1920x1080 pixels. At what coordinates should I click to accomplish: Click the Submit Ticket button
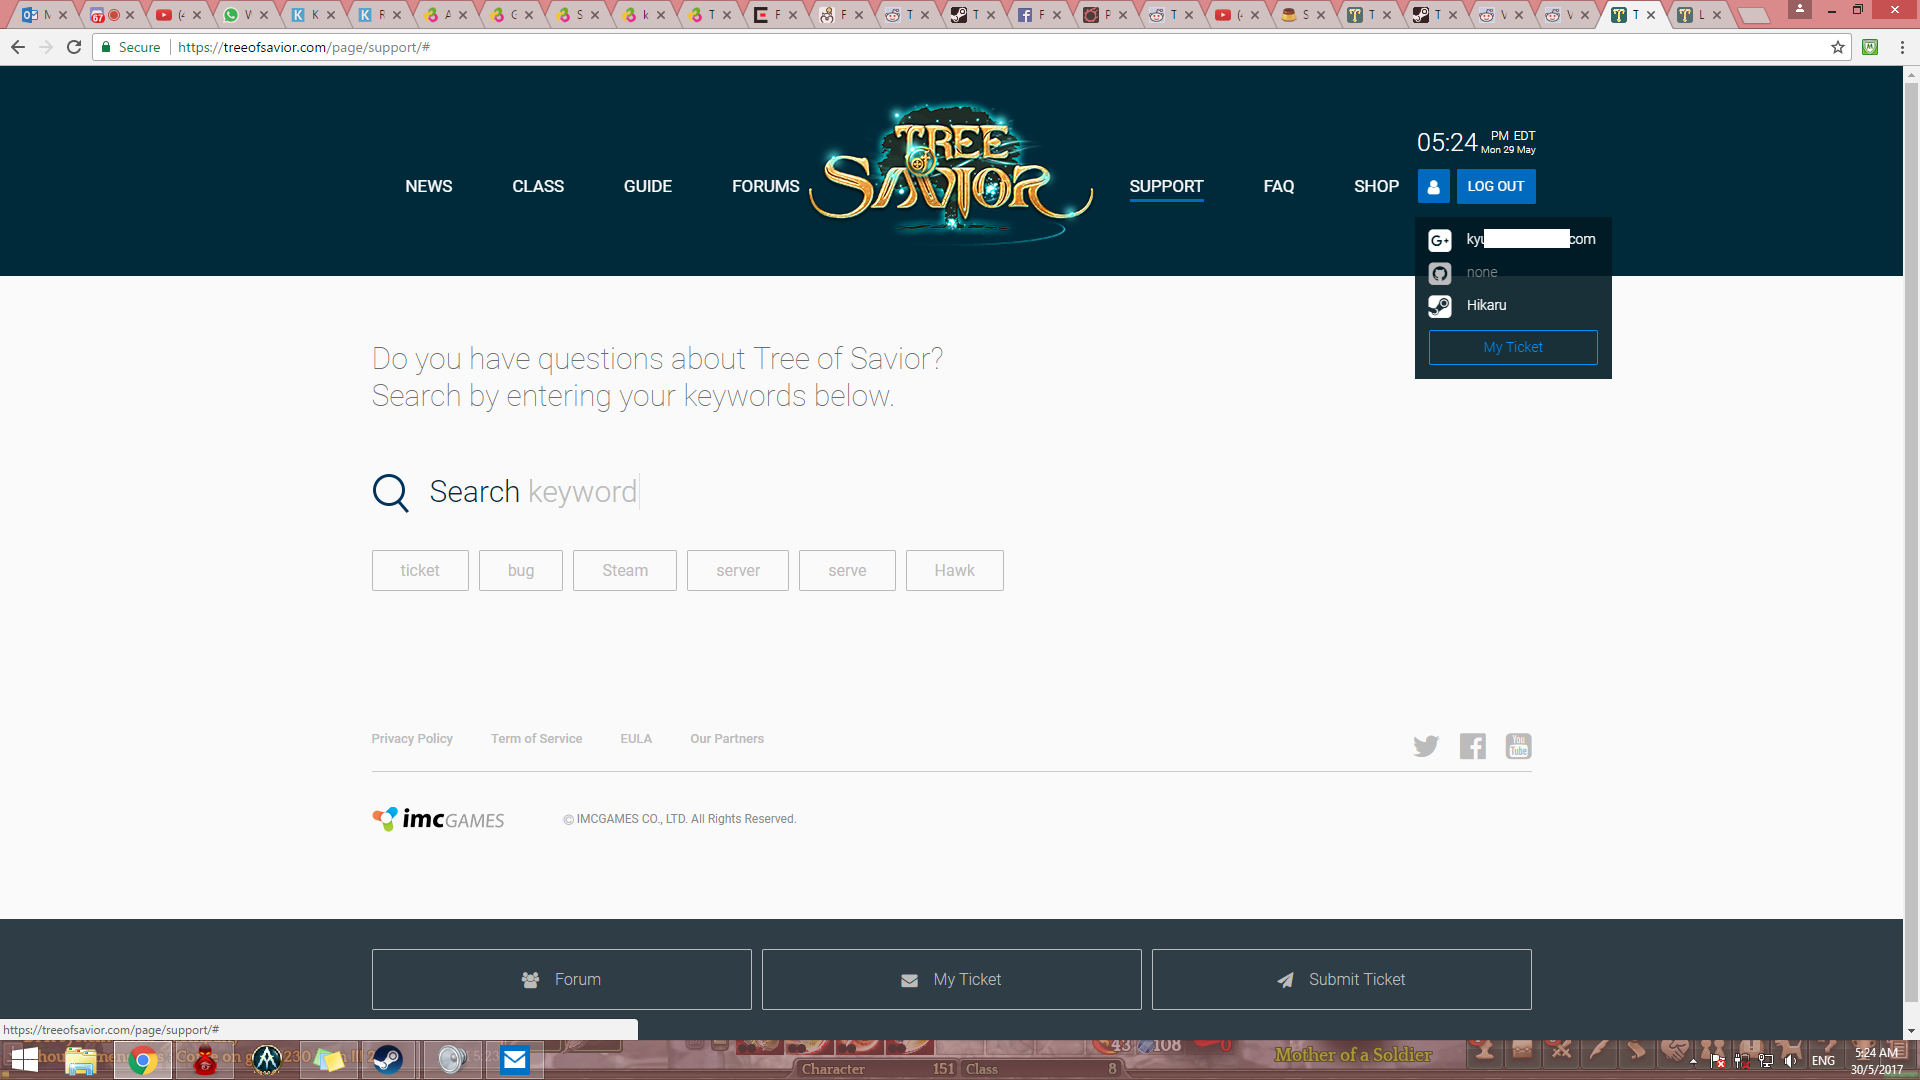pos(1341,980)
